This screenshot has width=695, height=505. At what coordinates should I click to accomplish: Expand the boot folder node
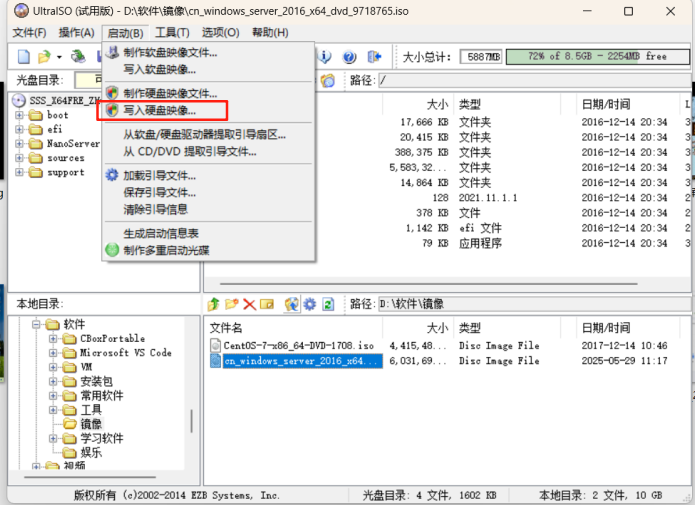pyautogui.click(x=19, y=115)
